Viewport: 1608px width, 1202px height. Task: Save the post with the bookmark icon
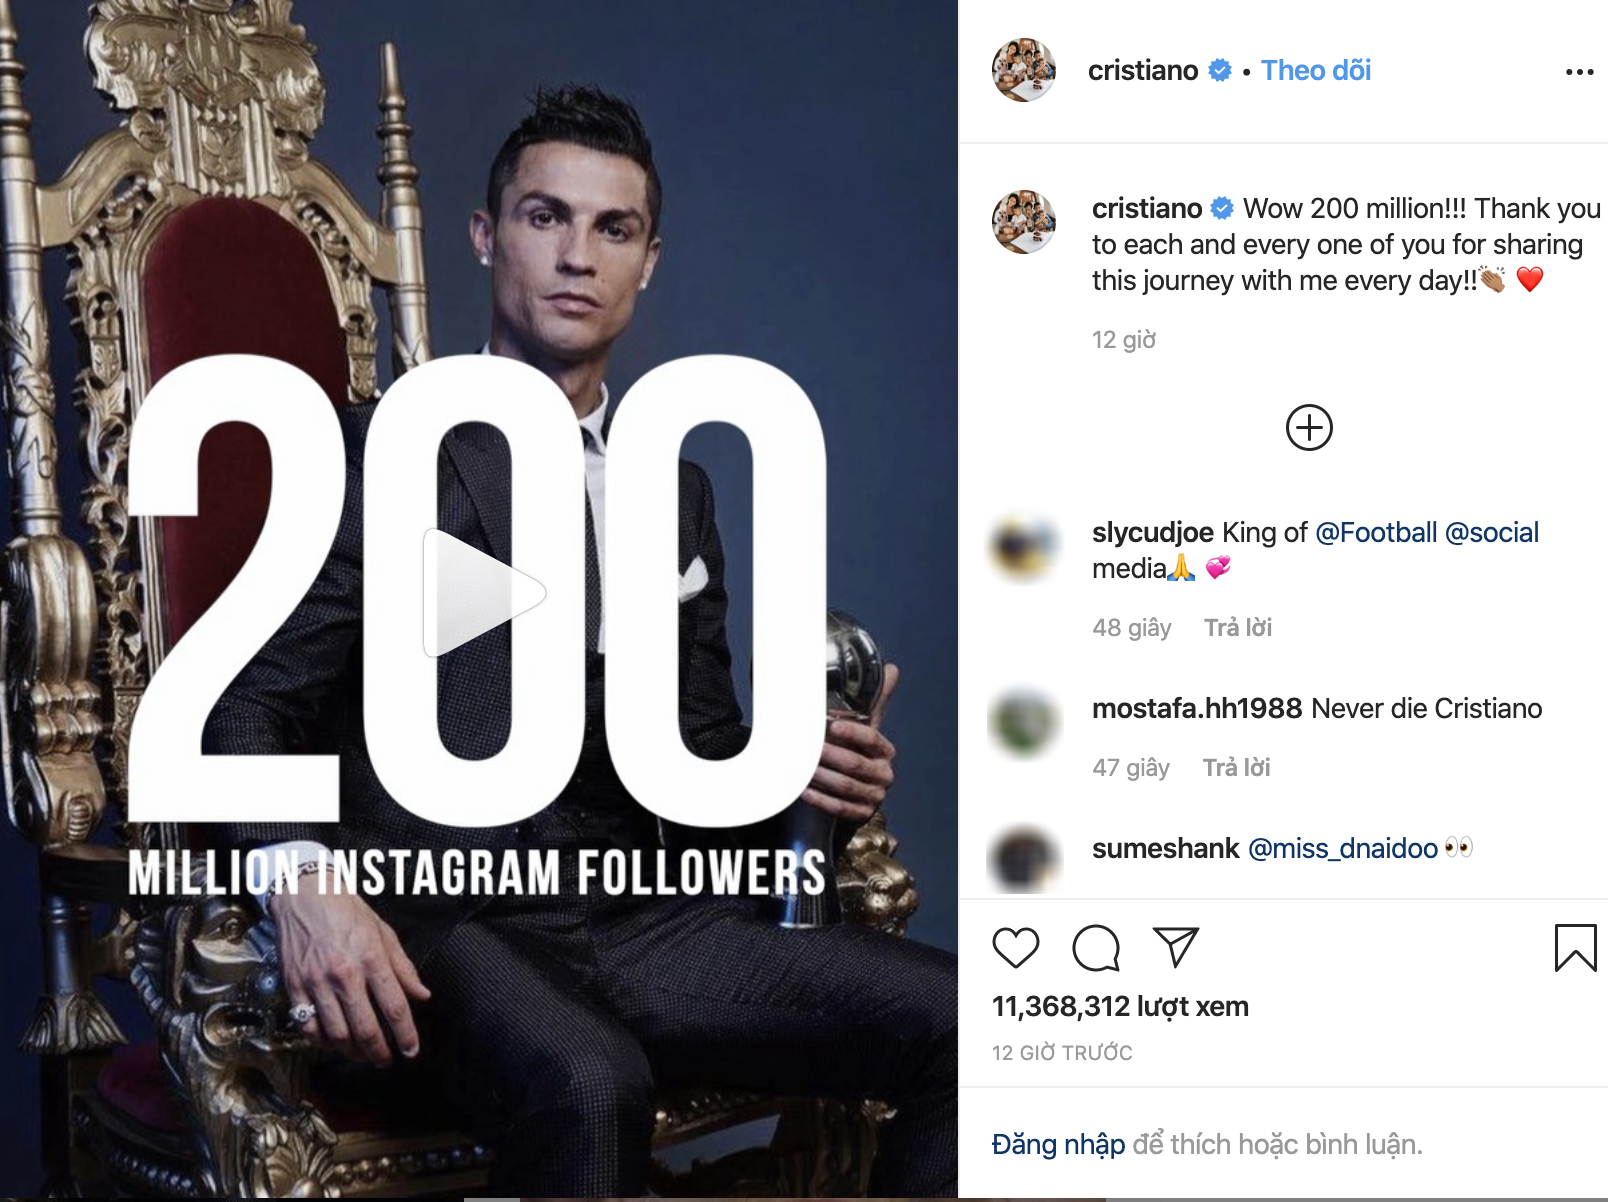pyautogui.click(x=1575, y=947)
